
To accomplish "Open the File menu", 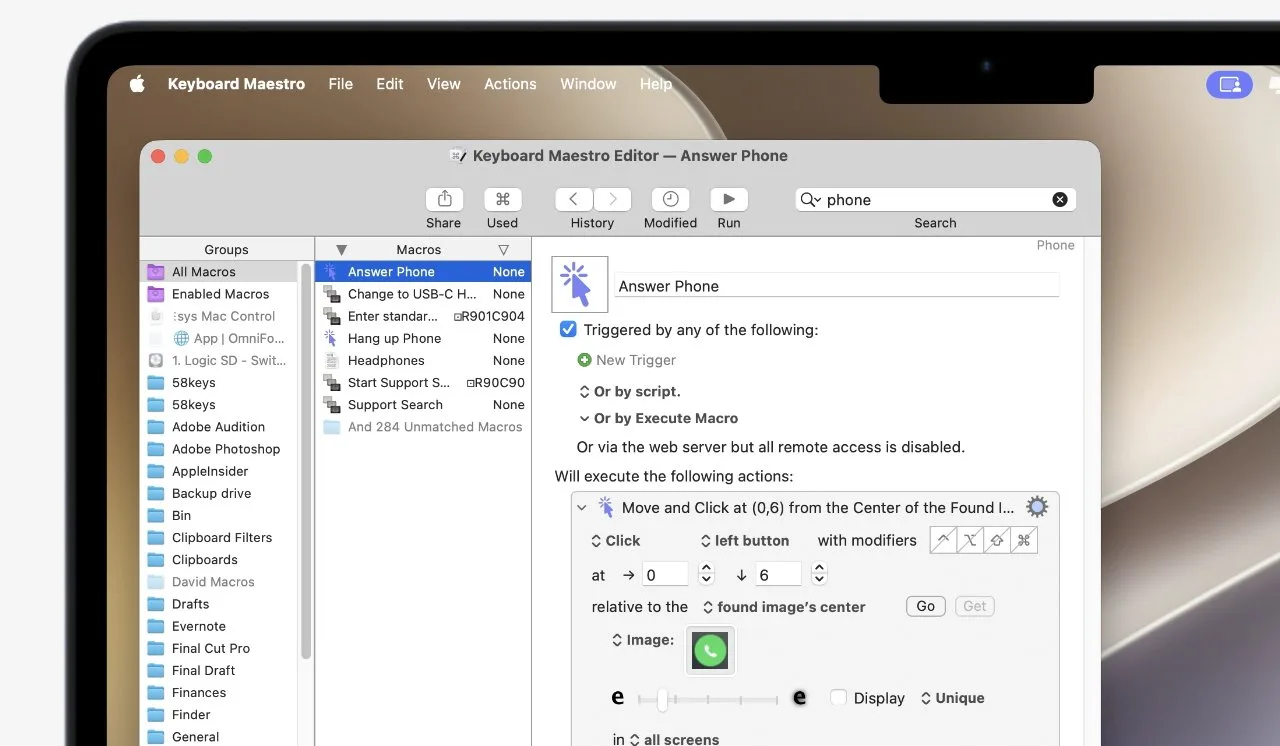I will (x=341, y=84).
